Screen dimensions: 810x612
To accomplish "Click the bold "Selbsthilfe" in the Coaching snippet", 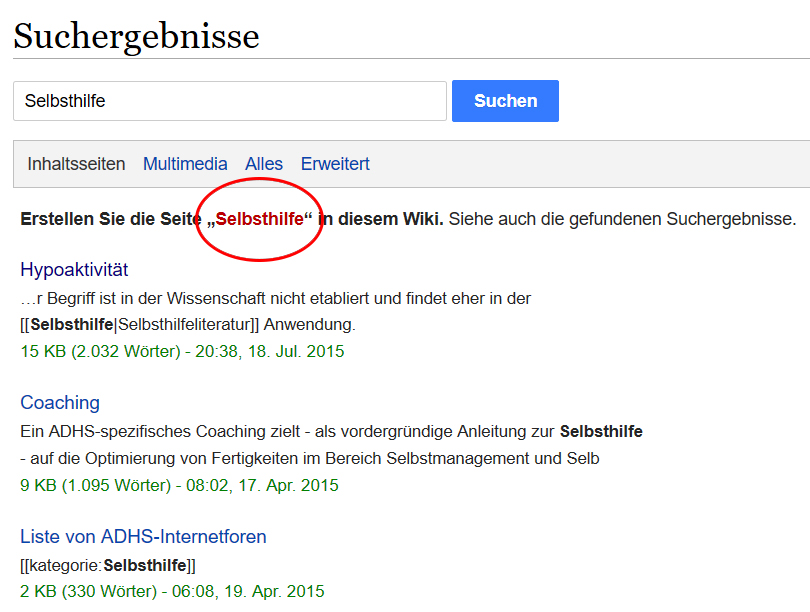I will [x=601, y=432].
